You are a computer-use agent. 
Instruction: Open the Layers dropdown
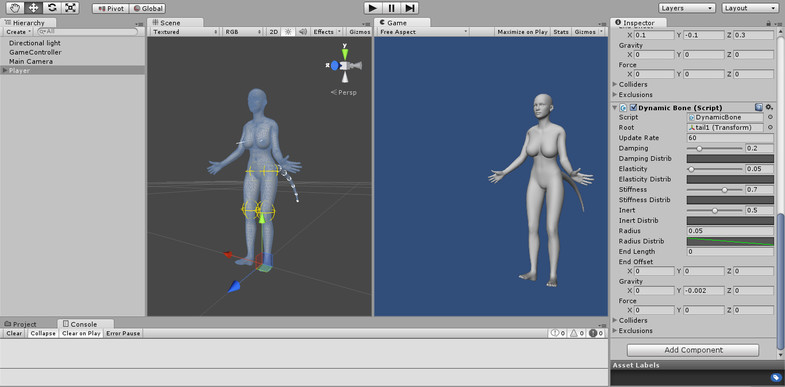(x=687, y=8)
